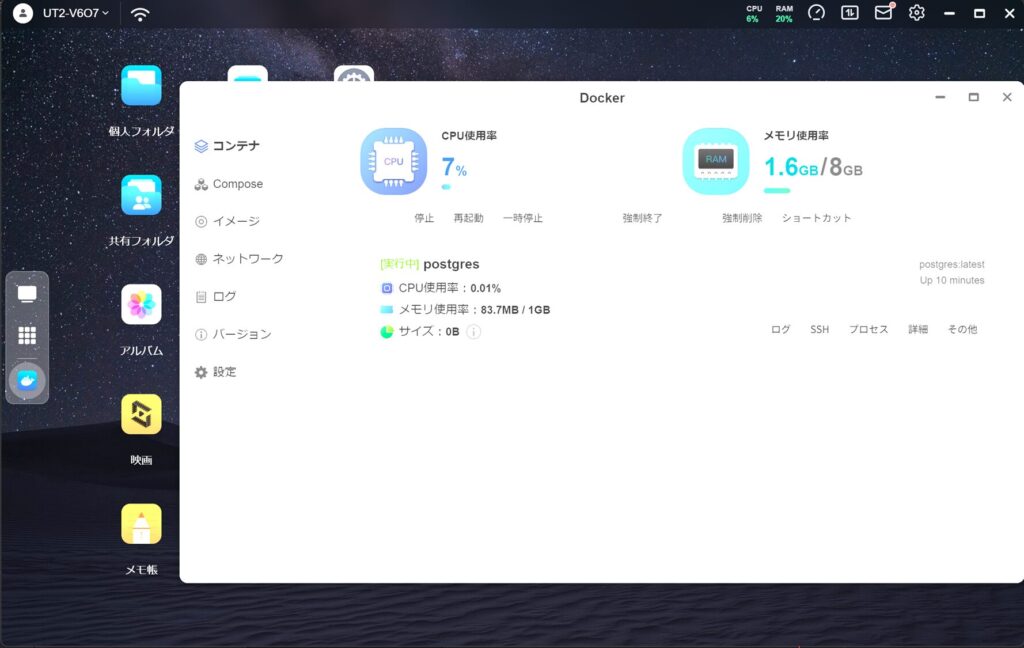This screenshot has width=1024, height=648.
Task: Open the イメージ images section
Action: (227, 221)
